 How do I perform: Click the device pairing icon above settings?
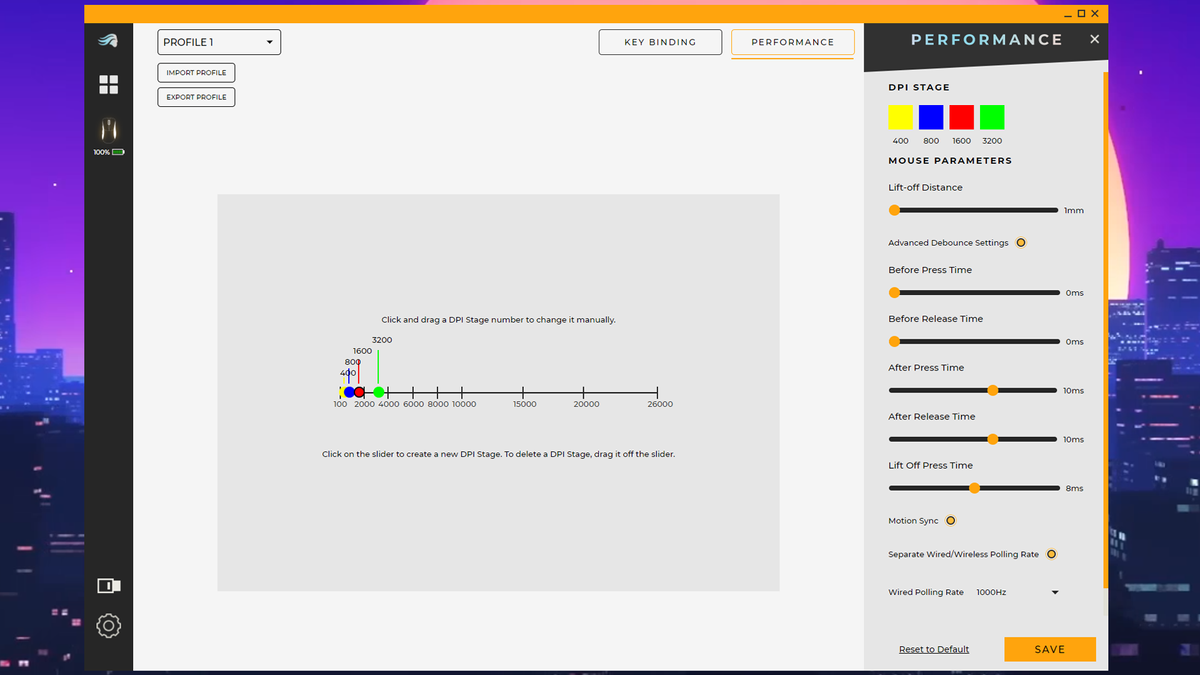click(108, 586)
